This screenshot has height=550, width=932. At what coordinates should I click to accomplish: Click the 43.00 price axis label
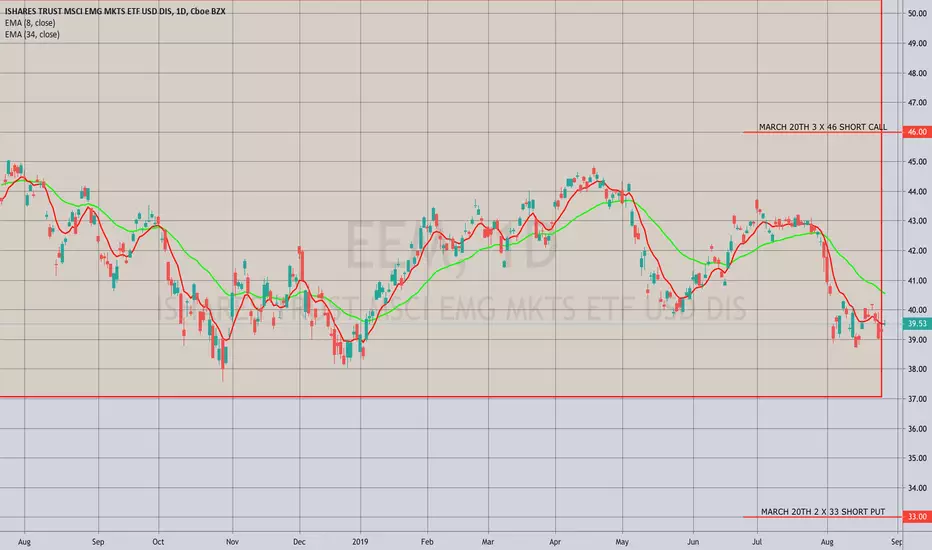[x=917, y=221]
